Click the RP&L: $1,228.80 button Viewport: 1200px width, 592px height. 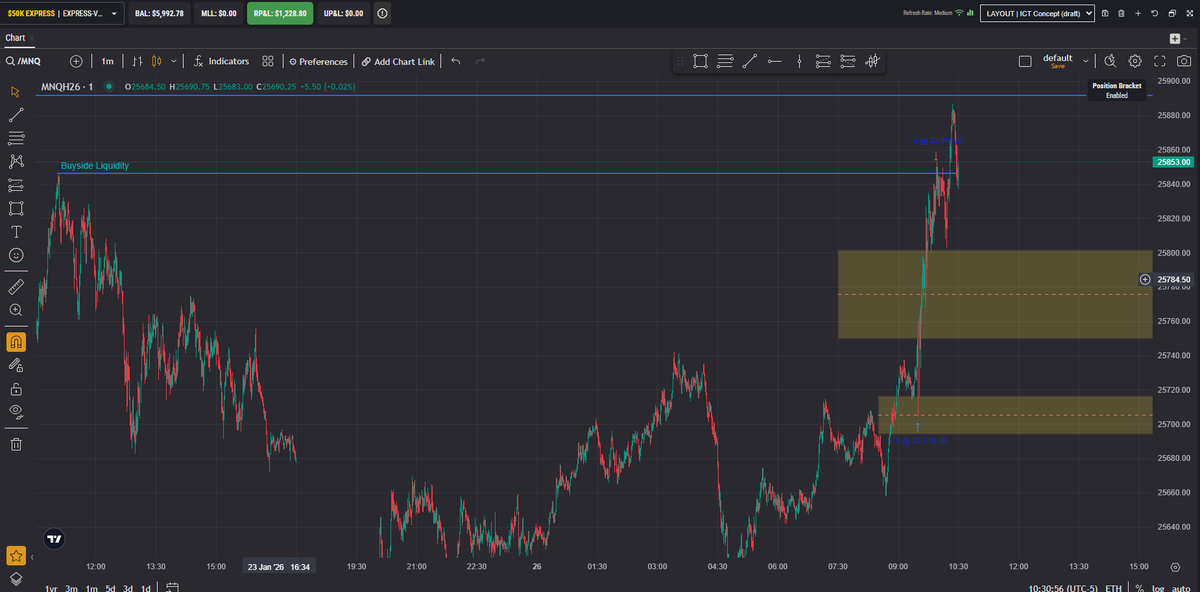pyautogui.click(x=279, y=13)
